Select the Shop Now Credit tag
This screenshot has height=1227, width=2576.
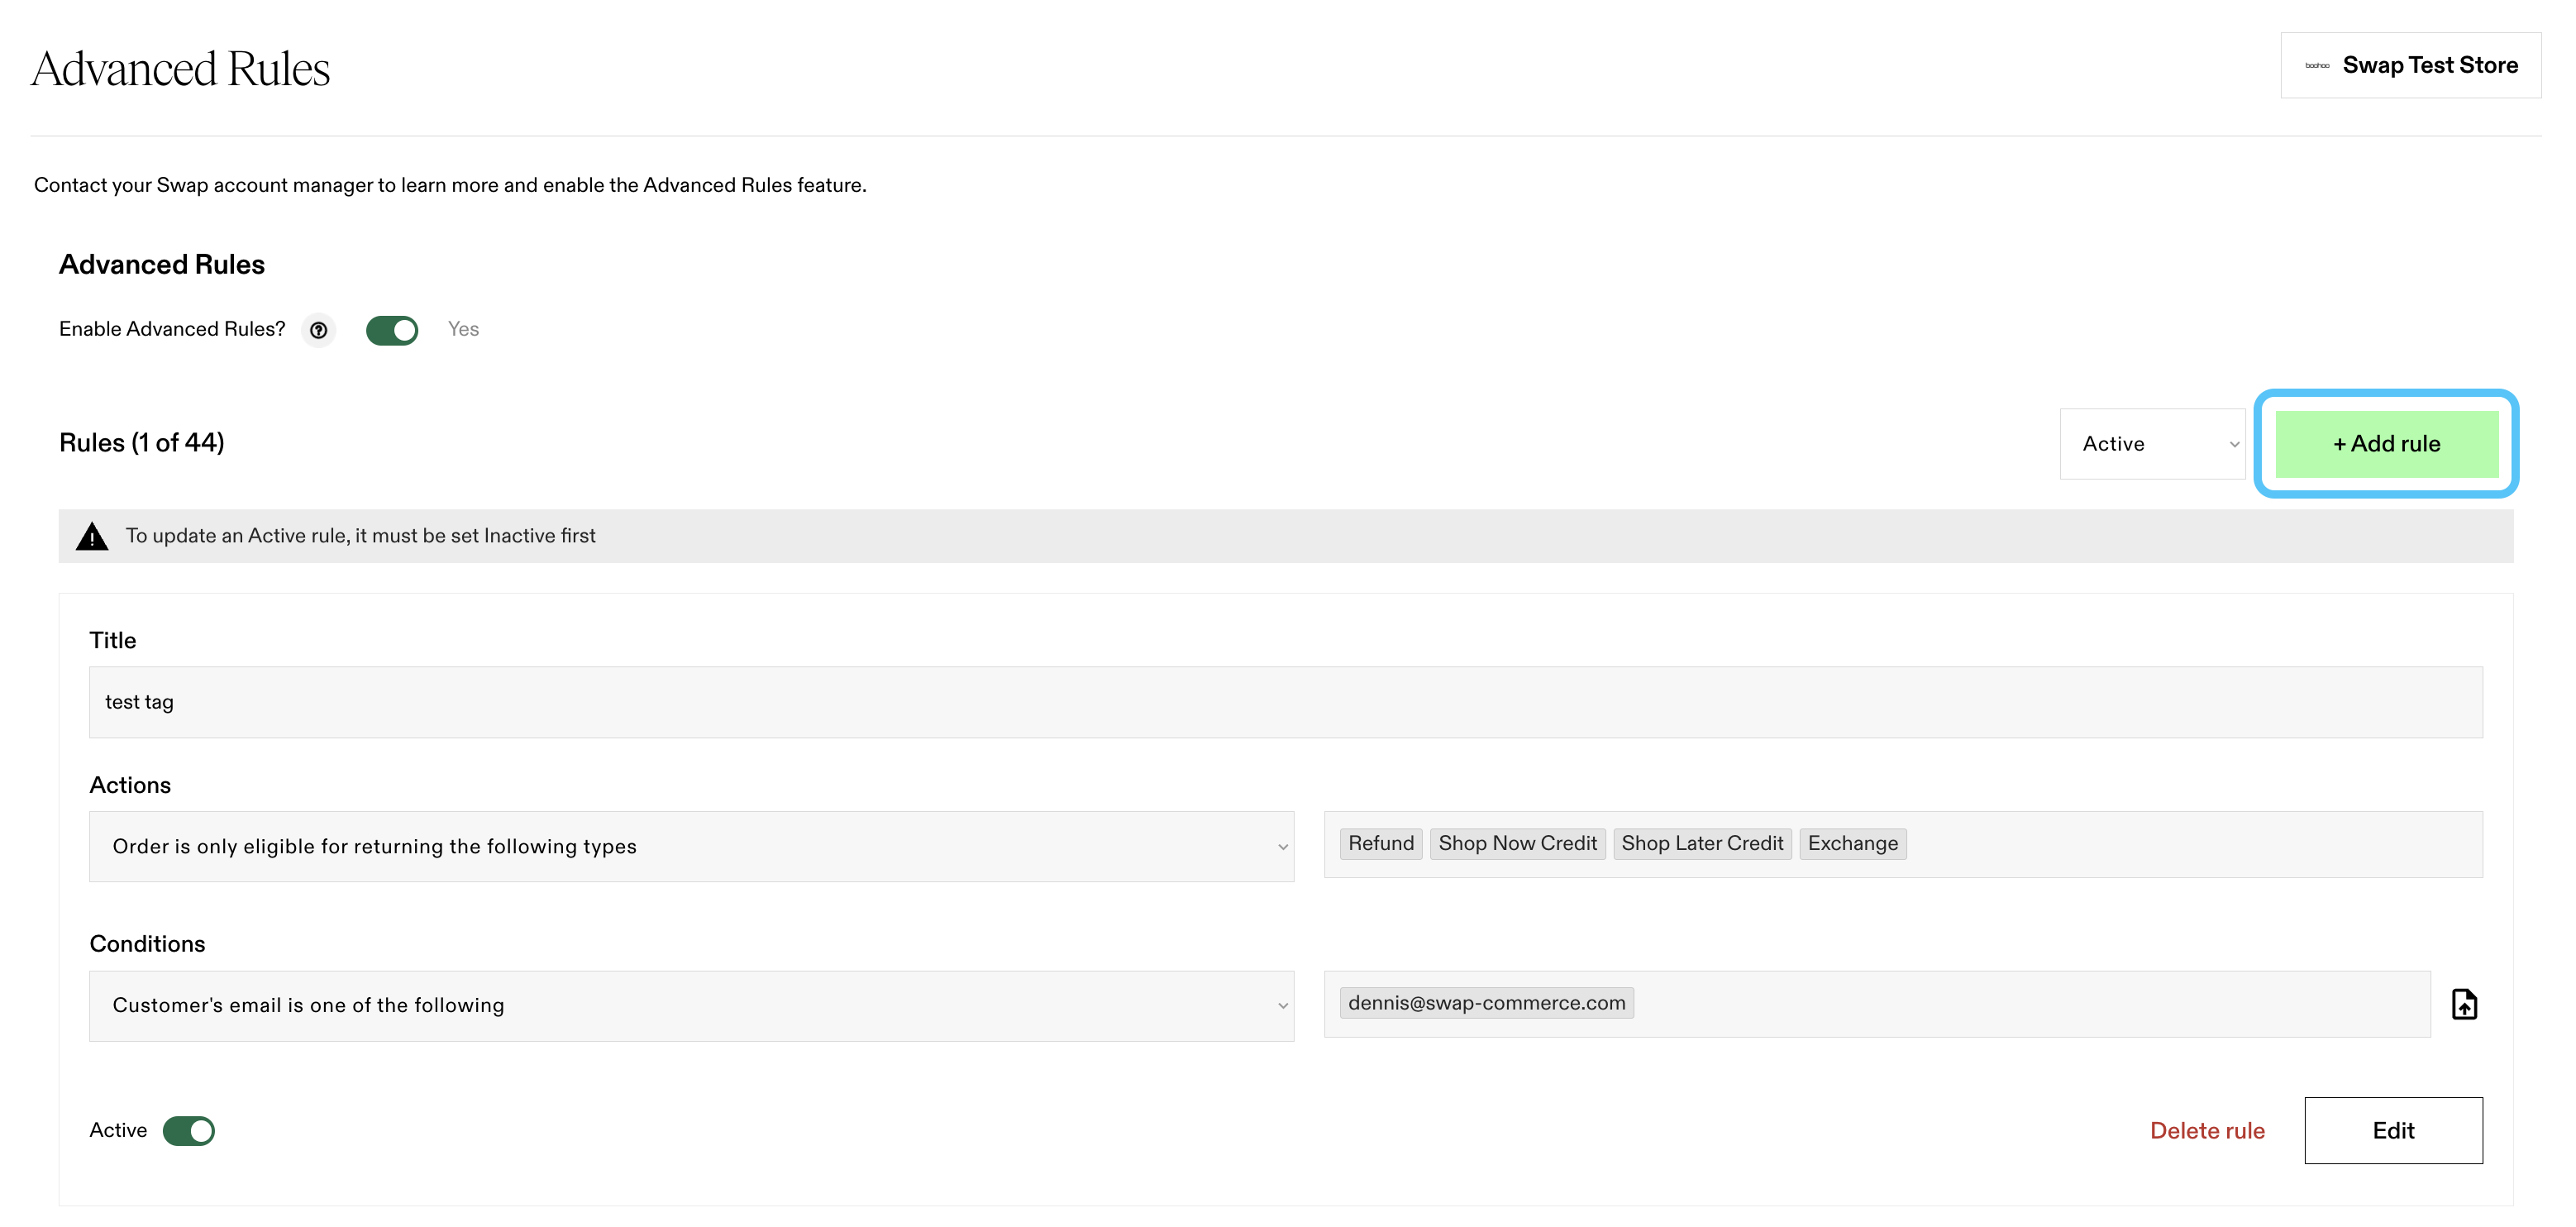pos(1517,843)
